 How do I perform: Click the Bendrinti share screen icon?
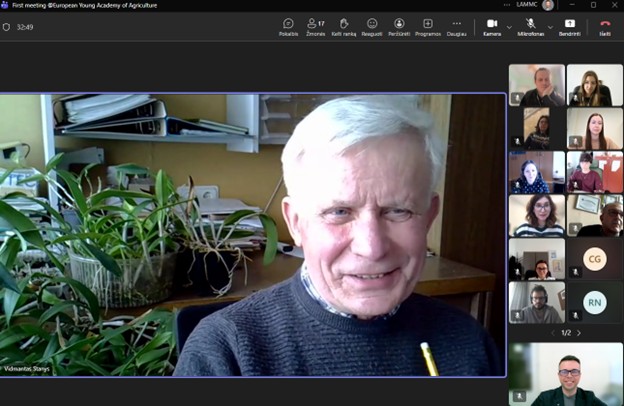coord(570,26)
